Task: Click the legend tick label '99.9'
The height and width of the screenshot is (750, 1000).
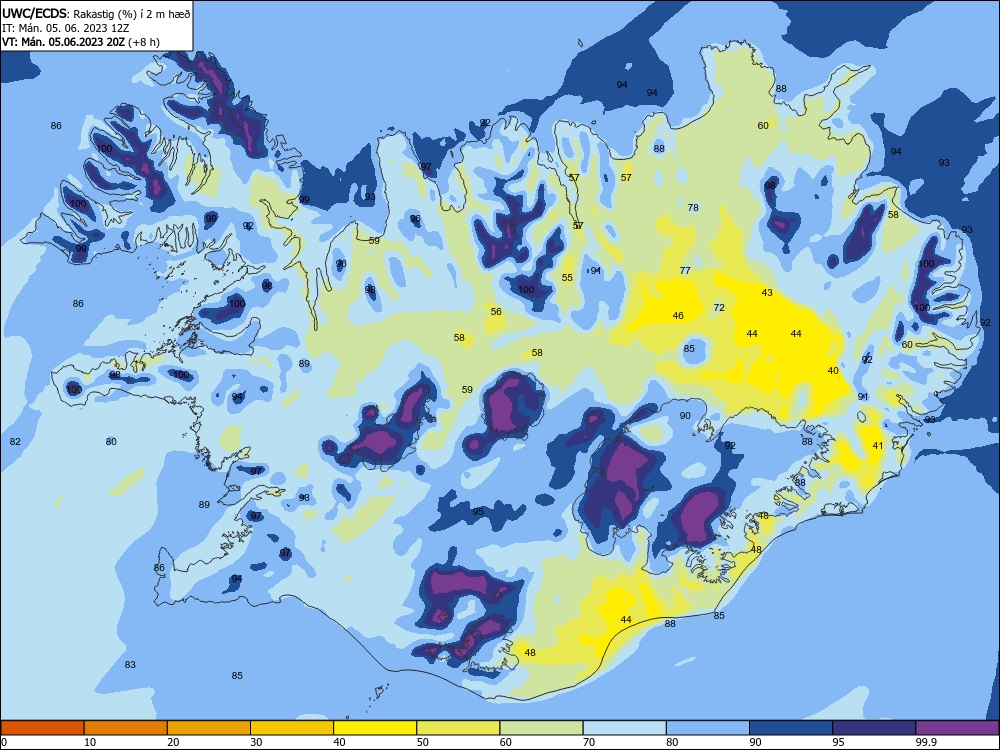Action: [925, 742]
